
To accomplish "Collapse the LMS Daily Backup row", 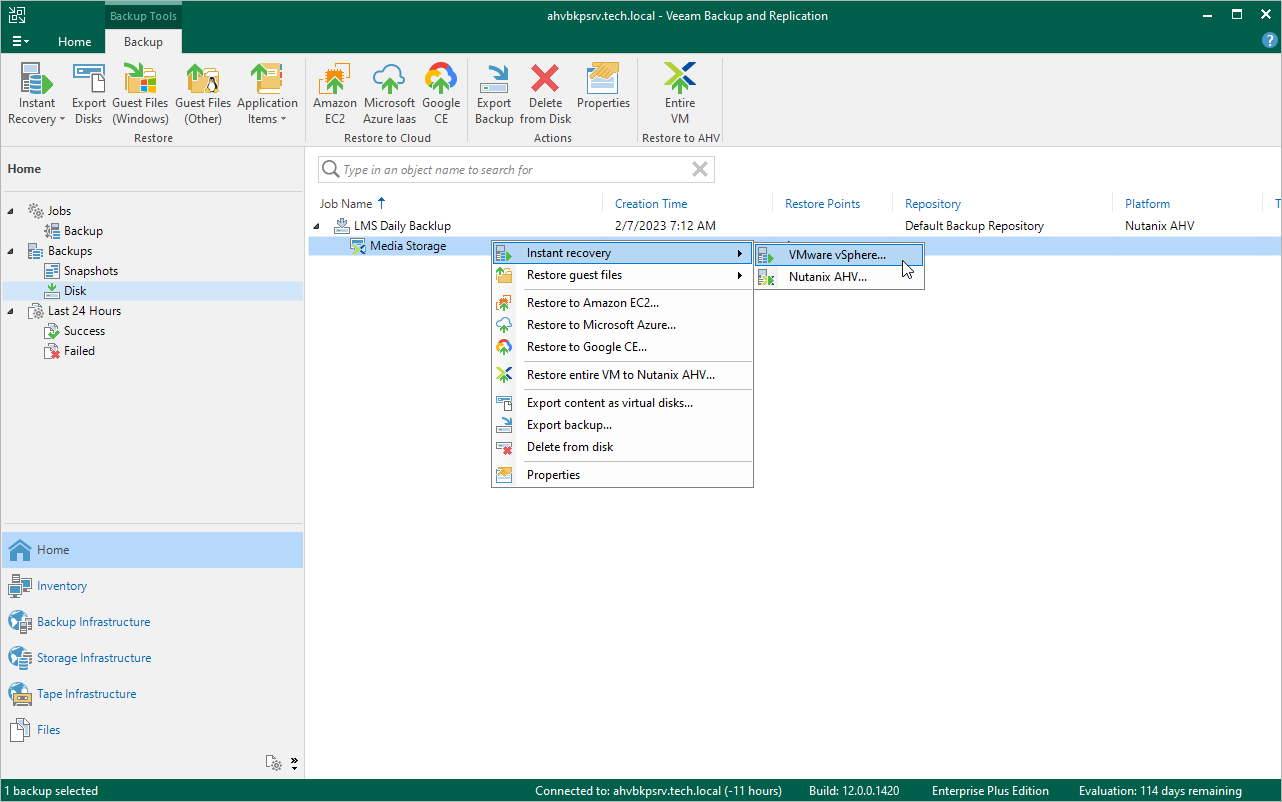I will coord(318,226).
